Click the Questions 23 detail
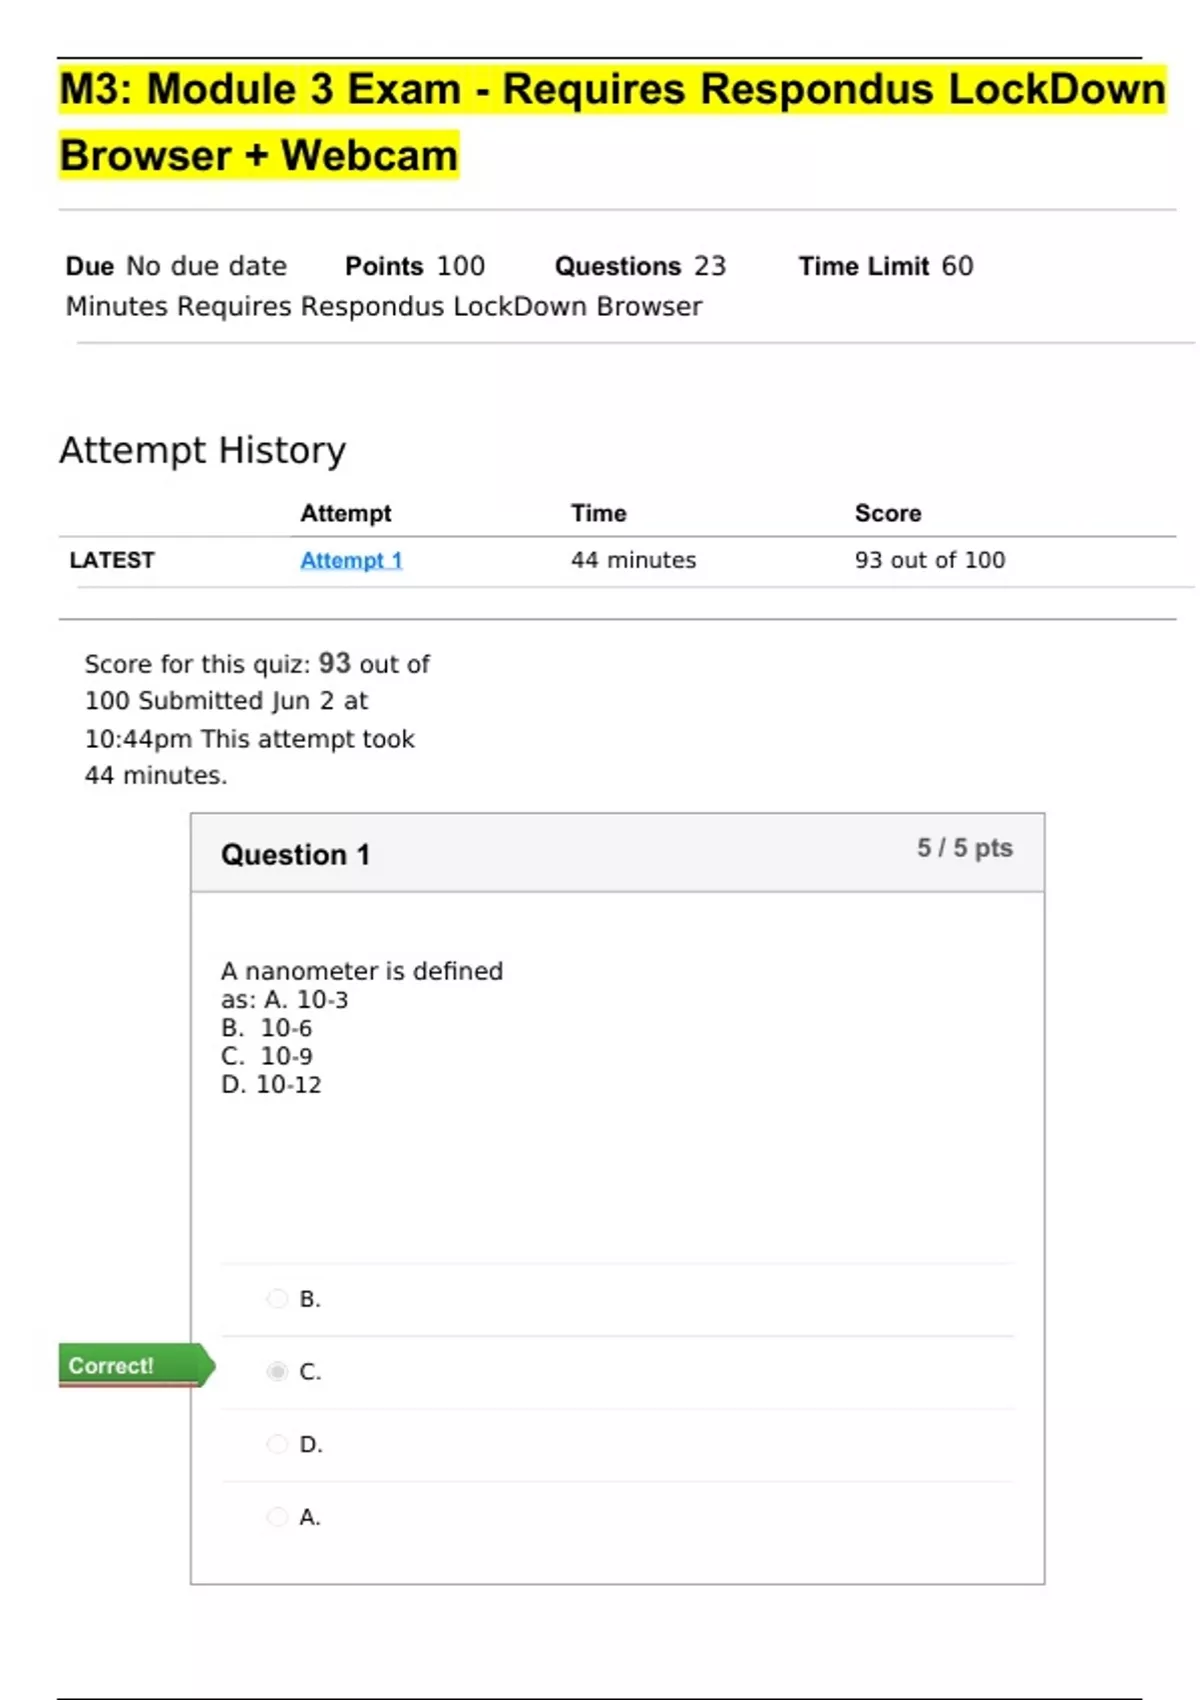 (640, 266)
